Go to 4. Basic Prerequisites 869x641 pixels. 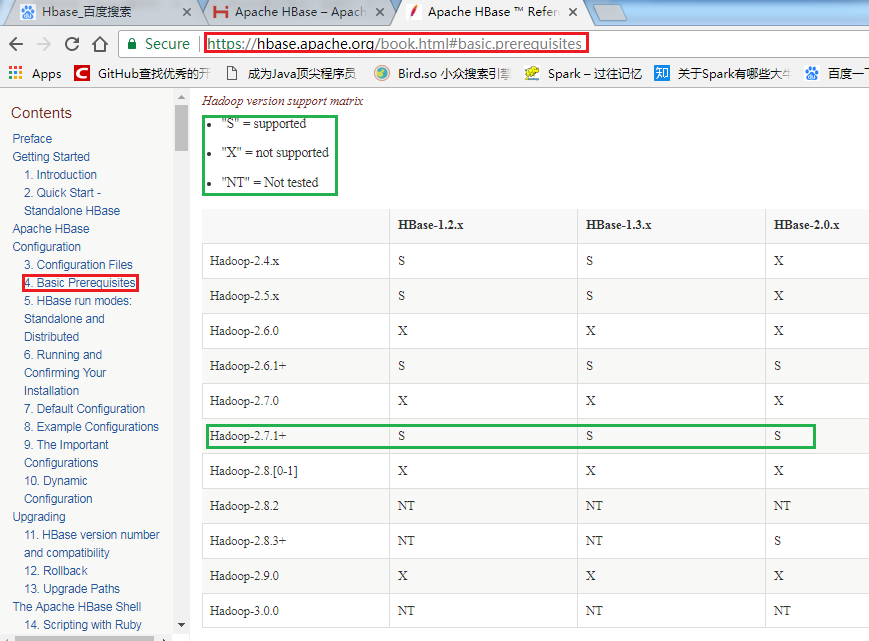pyautogui.click(x=80, y=283)
